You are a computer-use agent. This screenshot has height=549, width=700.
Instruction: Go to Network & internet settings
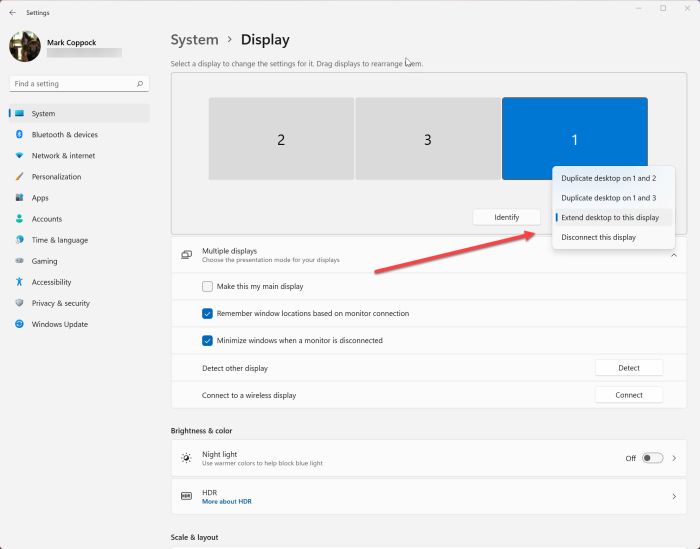coord(79,155)
